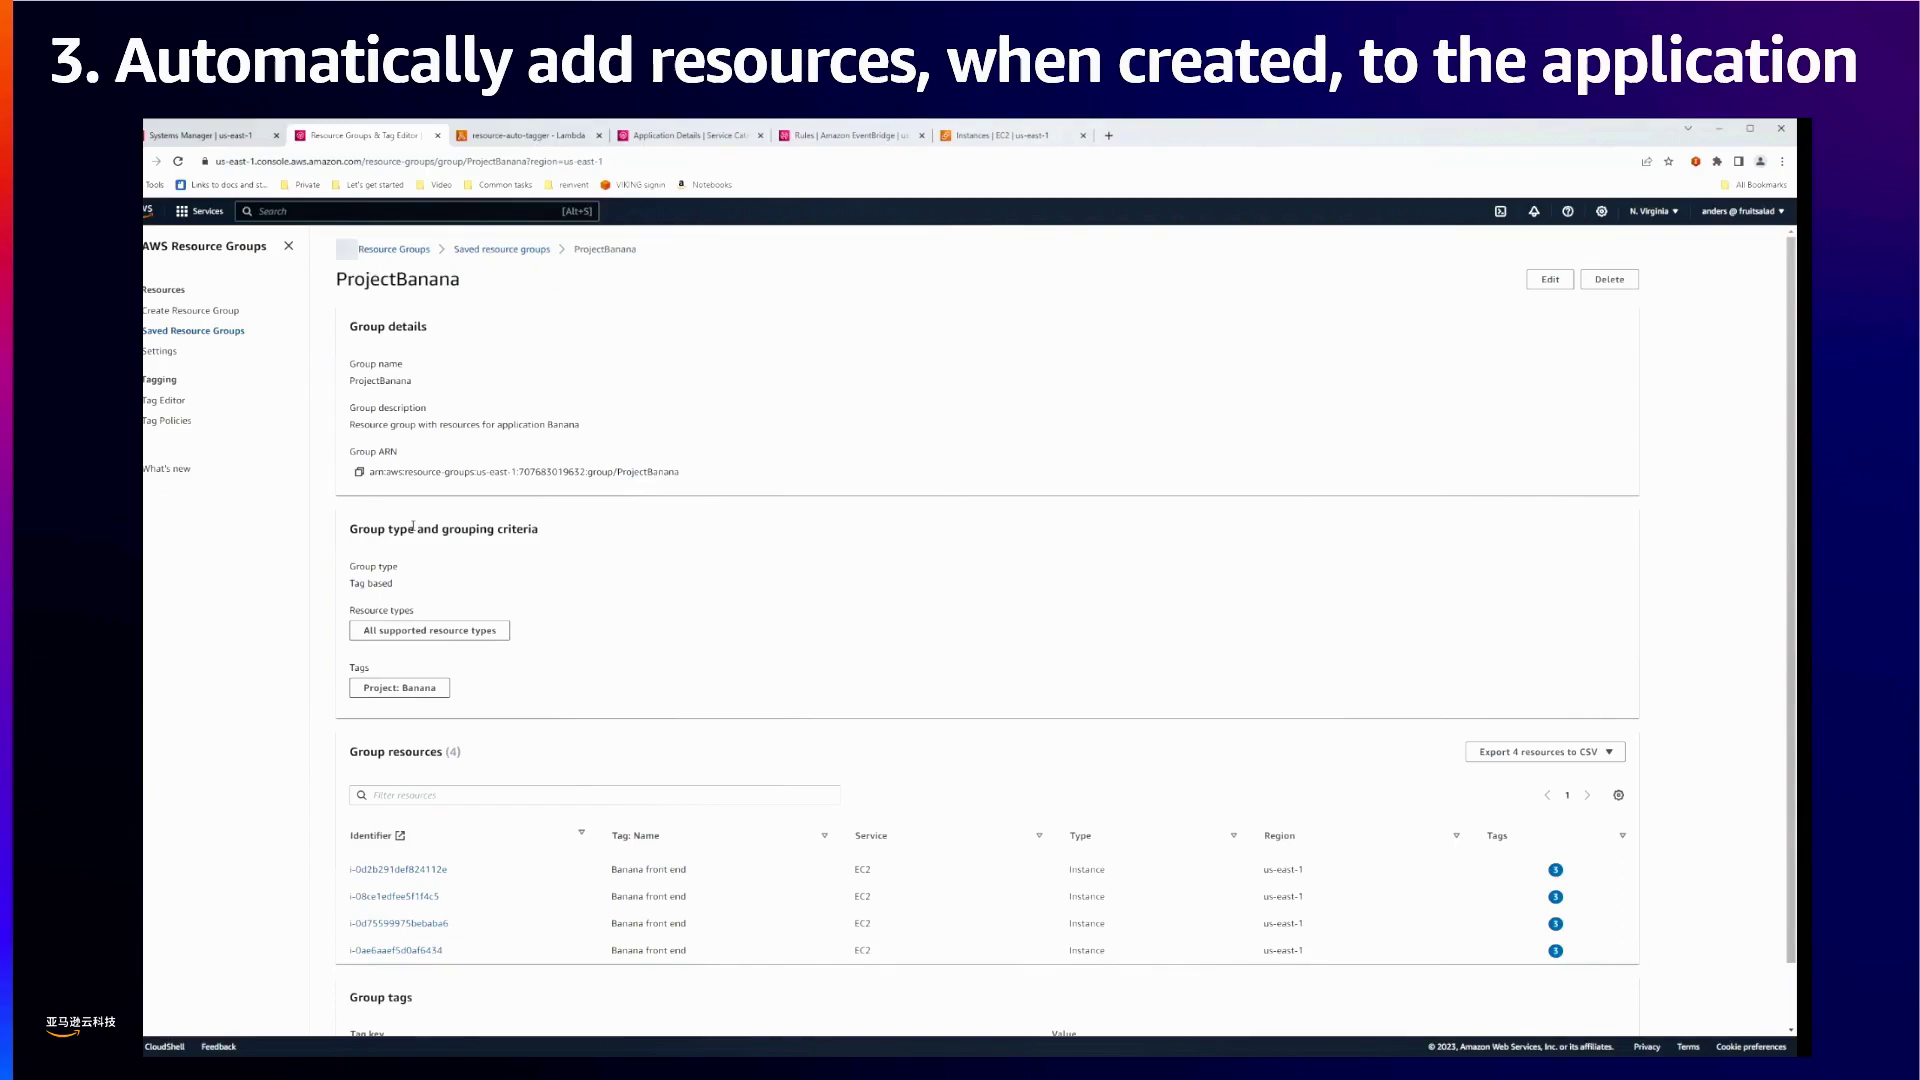Go to next page of group resources
Image resolution: width=1920 pixels, height=1080 pixels.
click(x=1587, y=795)
